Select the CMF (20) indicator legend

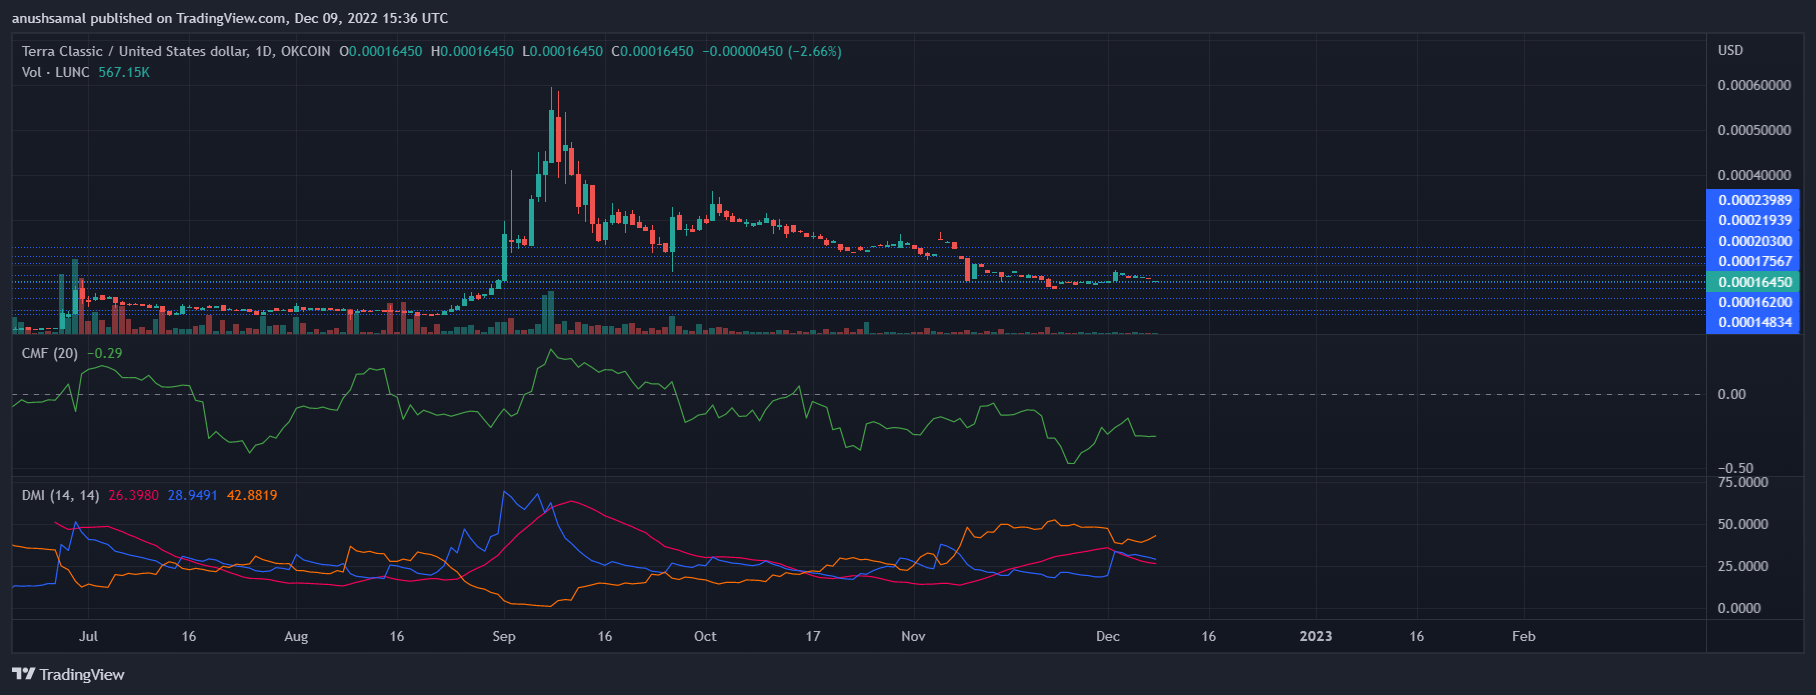tap(50, 353)
